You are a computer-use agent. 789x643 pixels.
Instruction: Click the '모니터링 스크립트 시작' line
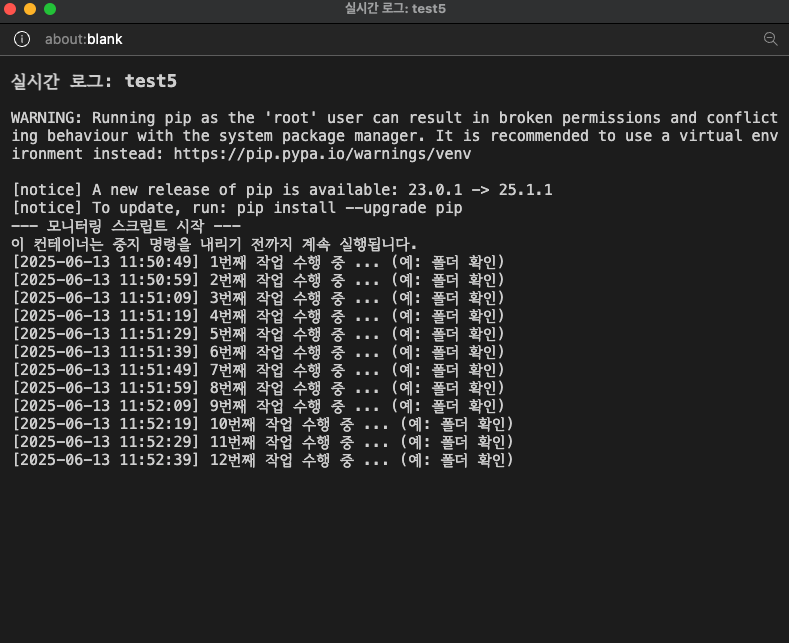coord(125,226)
